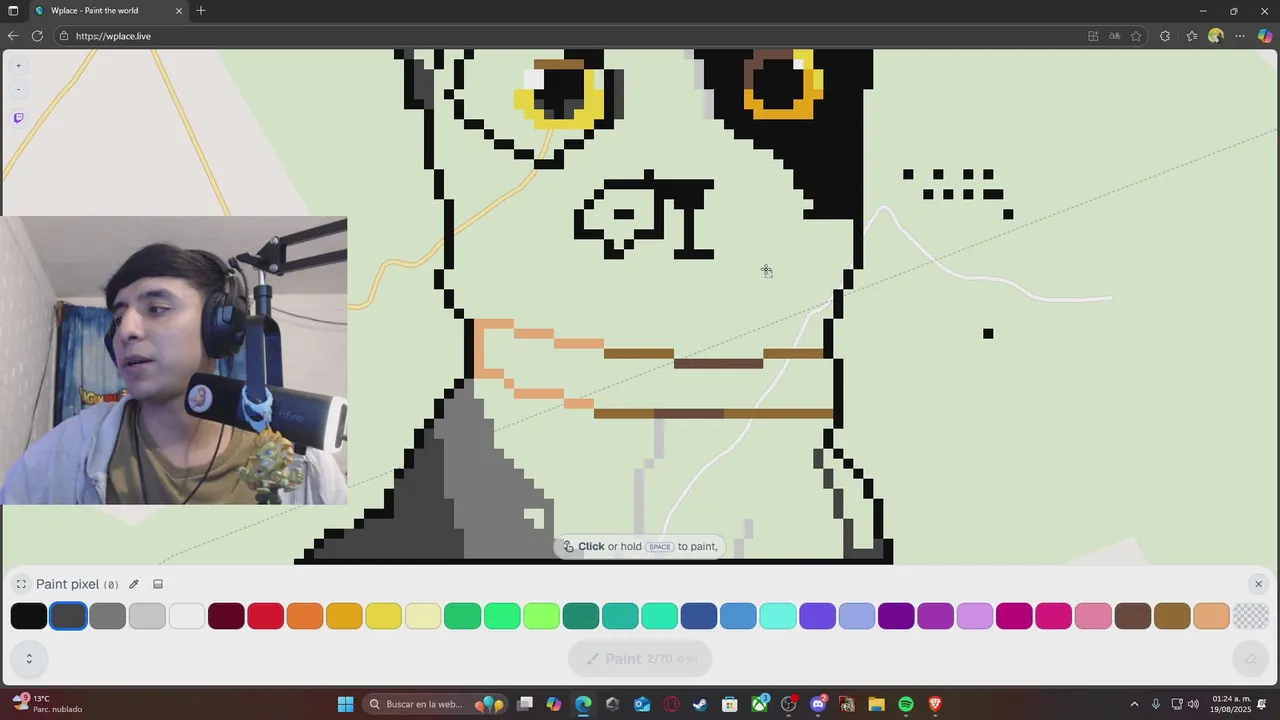Launch Brave browser from the taskbar

[935, 704]
